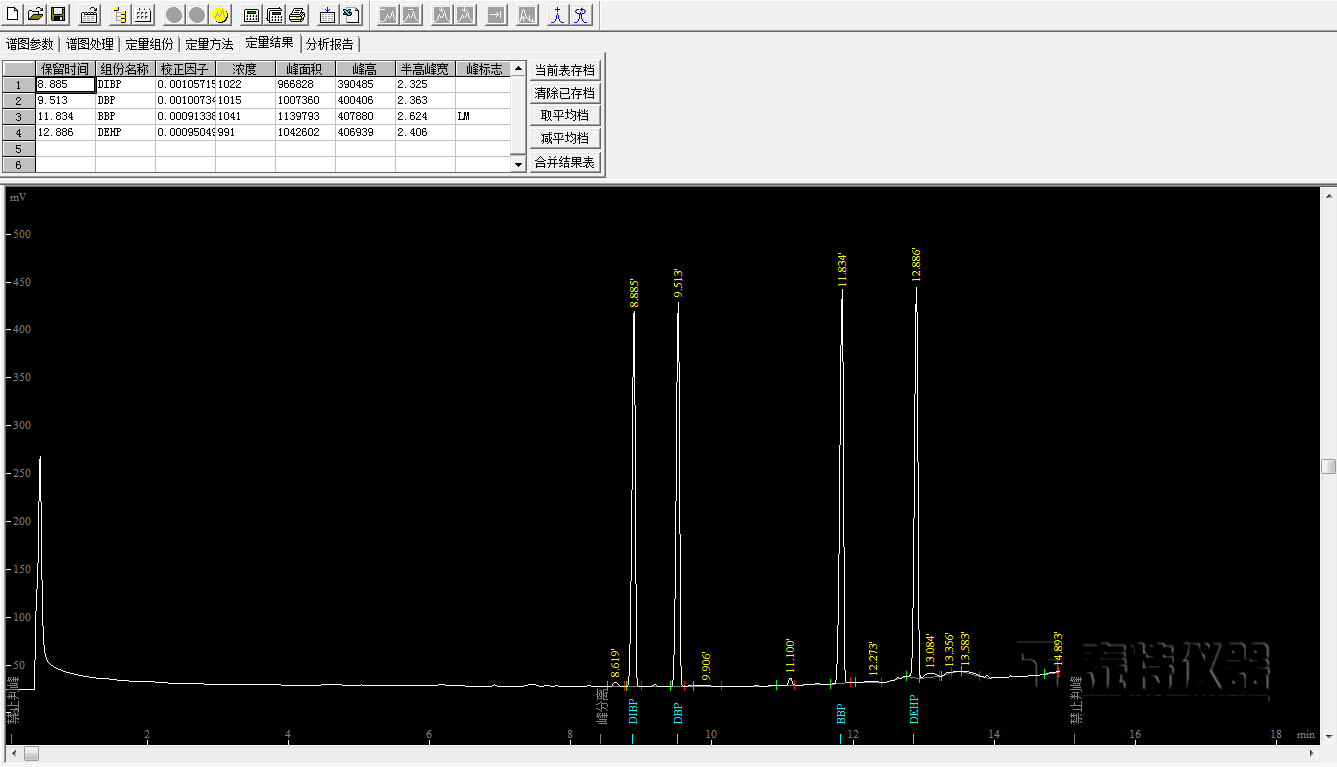1337x767 pixels.
Task: Click the grey arrow-to-bar toolbar icon
Action: coord(496,15)
